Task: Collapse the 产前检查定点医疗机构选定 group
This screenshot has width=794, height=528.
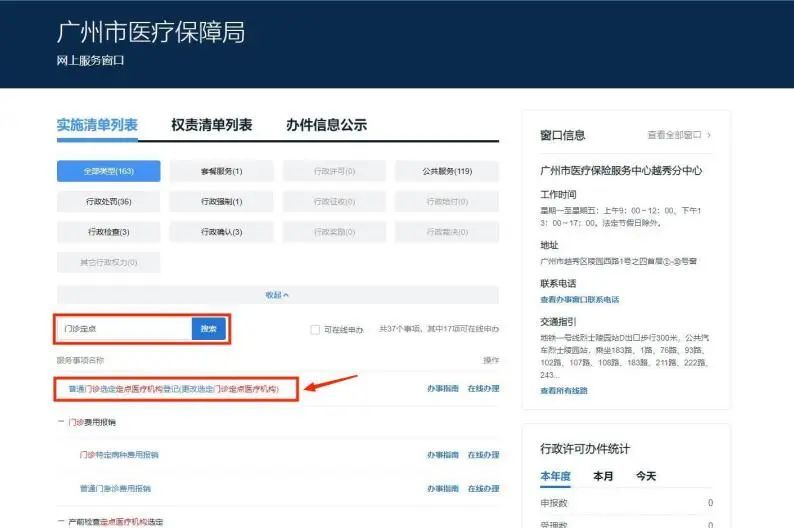Action: pyautogui.click(x=61, y=521)
